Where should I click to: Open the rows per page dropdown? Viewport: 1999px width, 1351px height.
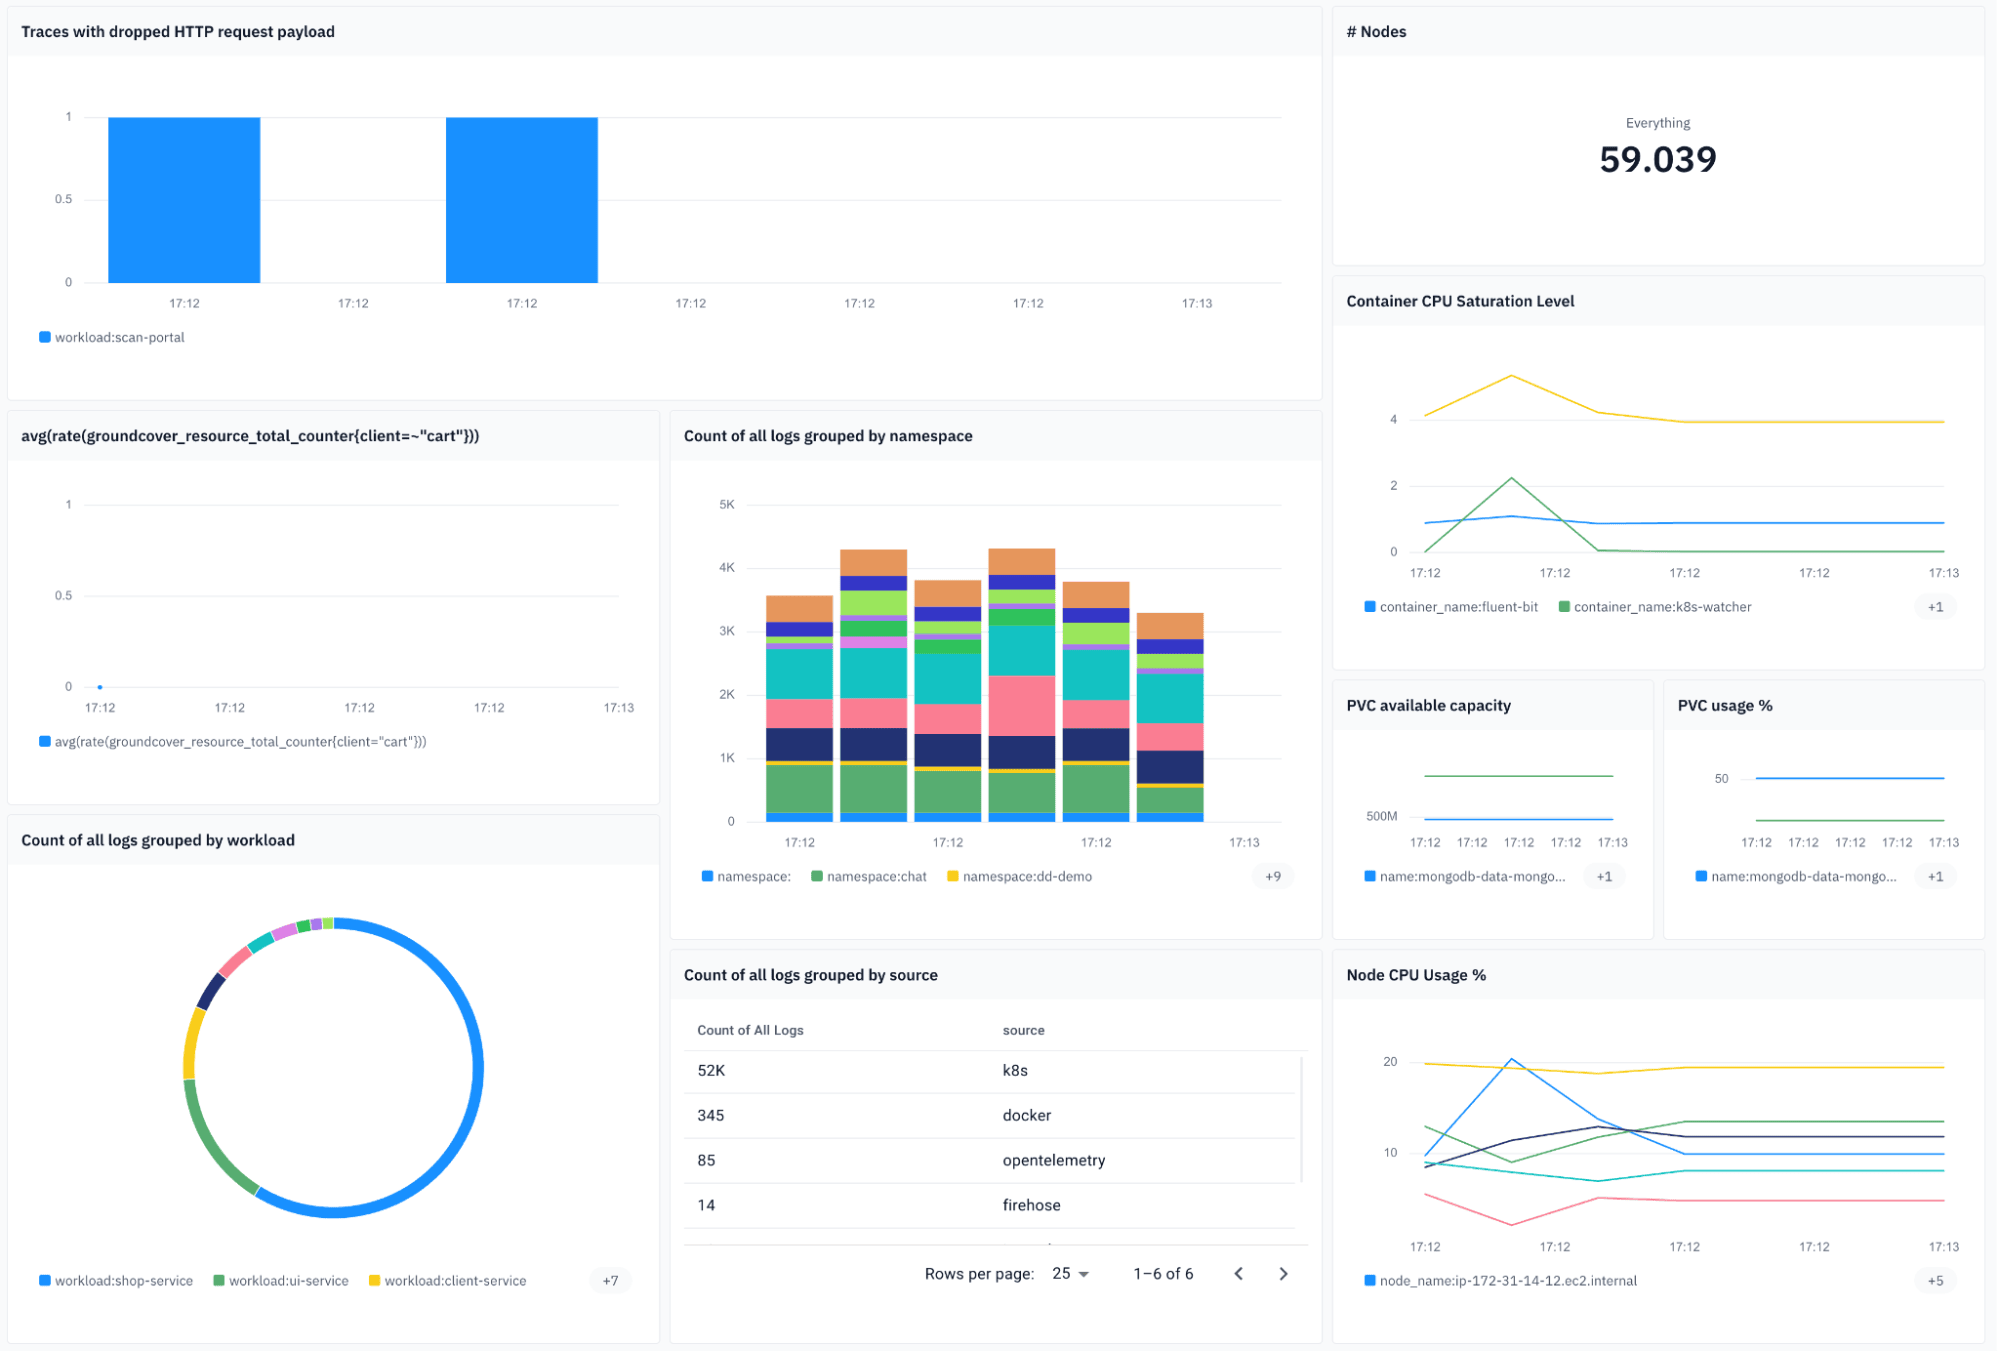(1070, 1273)
